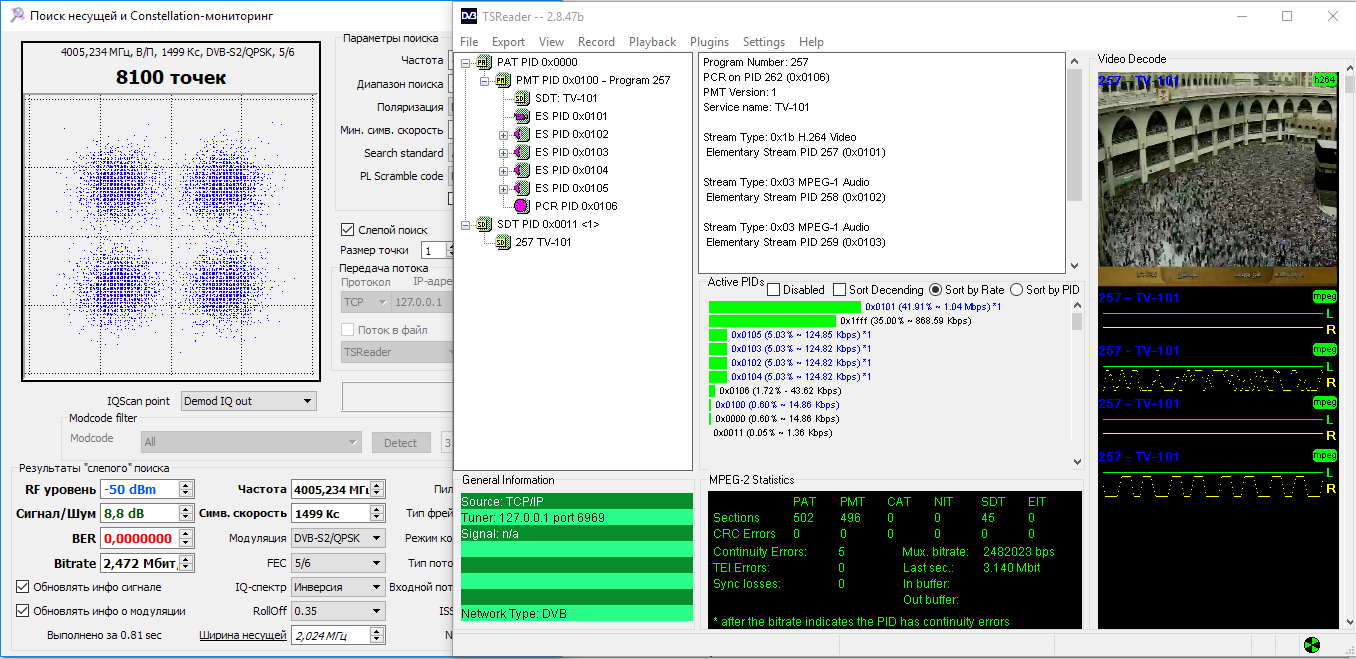The height and width of the screenshot is (659, 1356).
Task: Enable the Sort Decending checkbox
Action: click(x=840, y=290)
